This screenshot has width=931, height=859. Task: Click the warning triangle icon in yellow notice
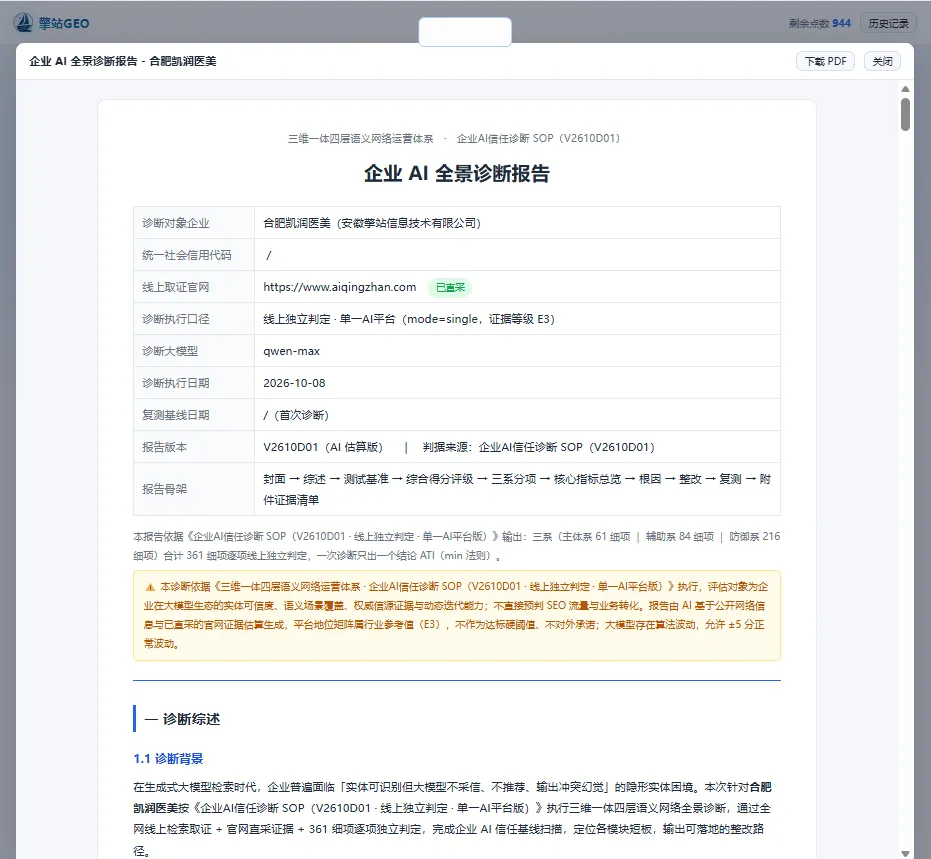point(150,587)
